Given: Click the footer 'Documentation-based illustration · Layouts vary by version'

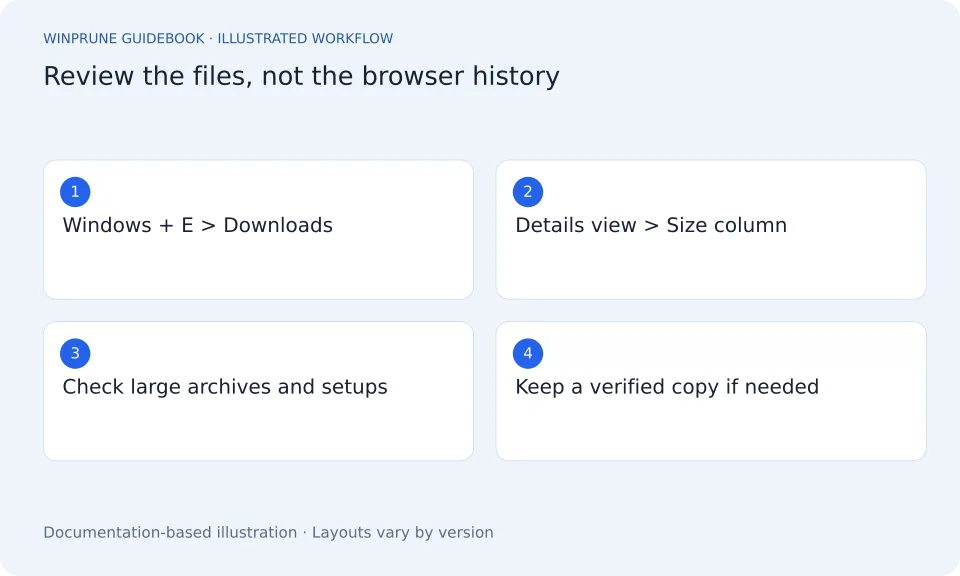Looking at the screenshot, I should pyautogui.click(x=268, y=533).
